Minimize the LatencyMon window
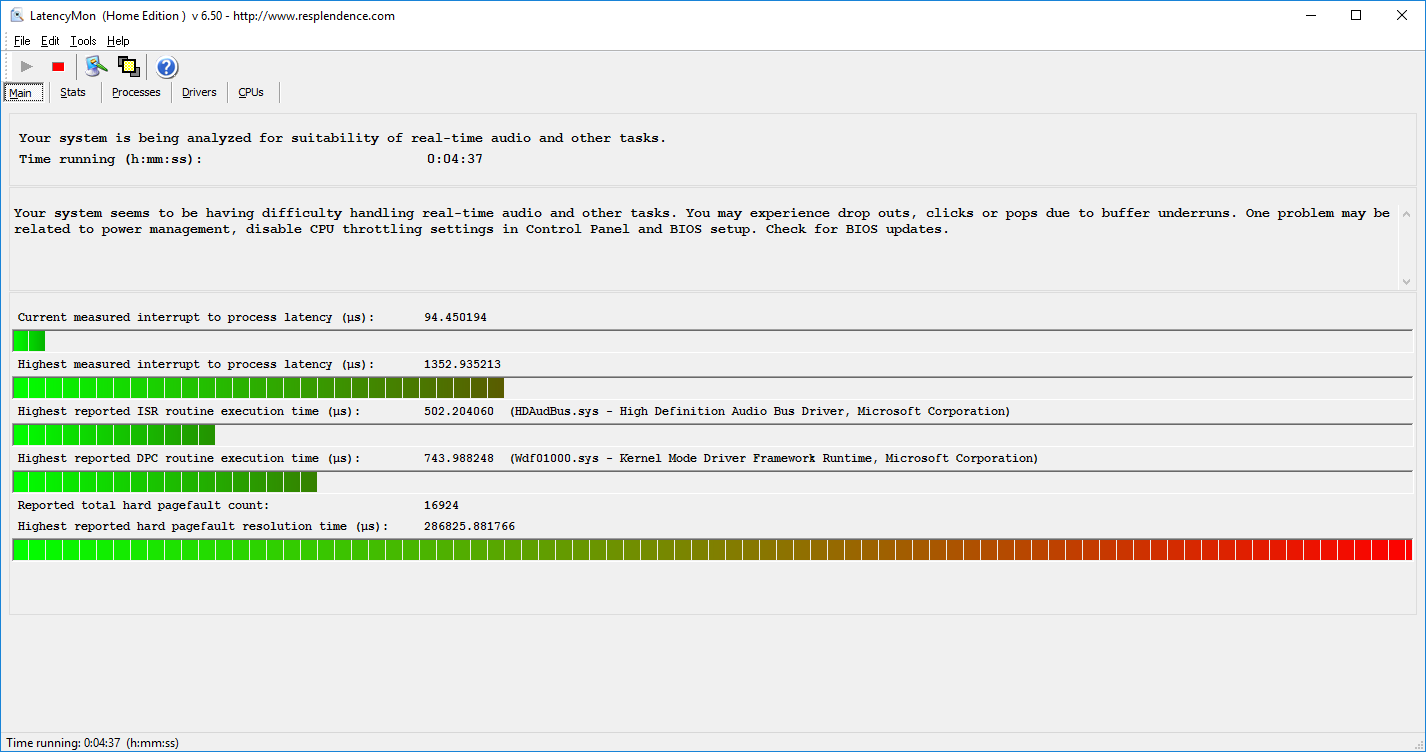Screen dimensions: 1426x752 [1310, 15]
